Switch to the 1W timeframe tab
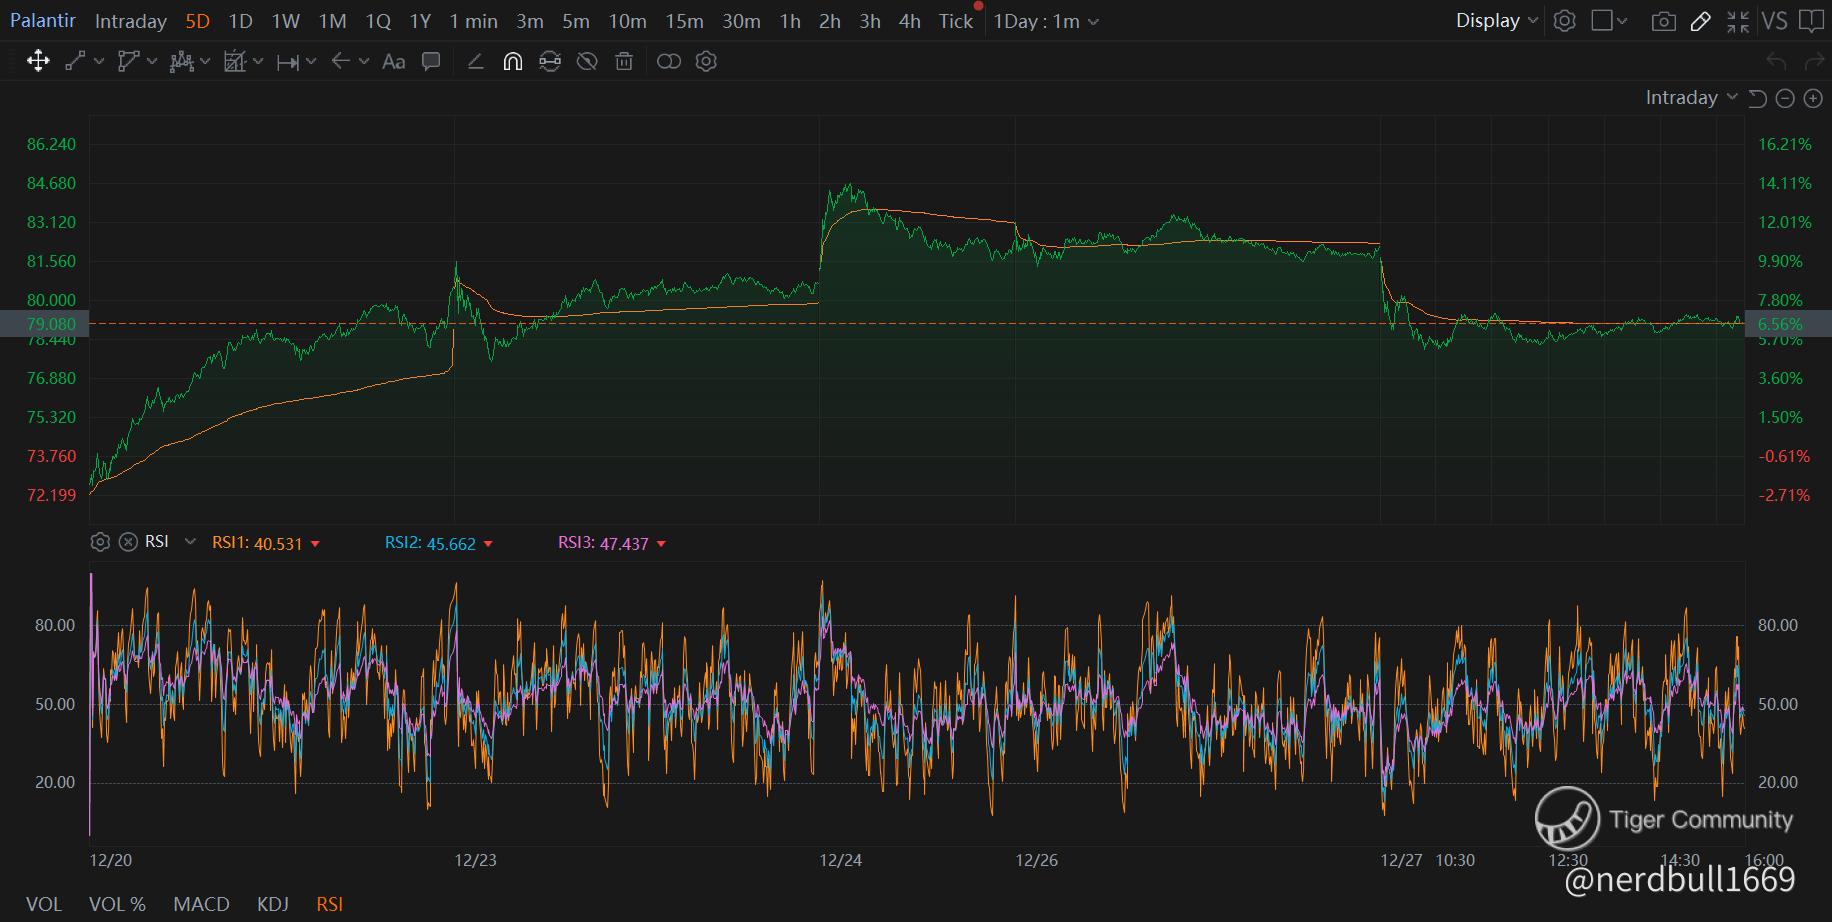 (x=286, y=21)
